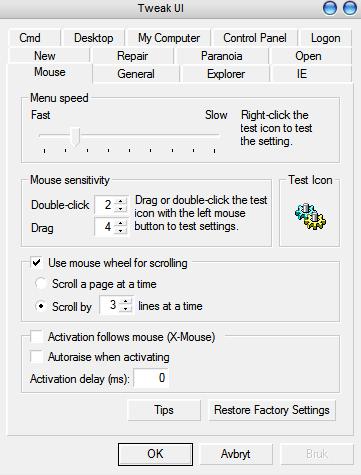Increase scroll lines count with up arrow
This screenshot has width=361, height=475.
coord(126,301)
